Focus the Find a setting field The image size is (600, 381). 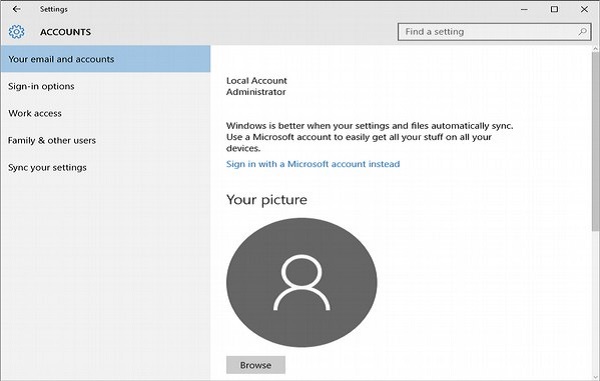point(494,32)
